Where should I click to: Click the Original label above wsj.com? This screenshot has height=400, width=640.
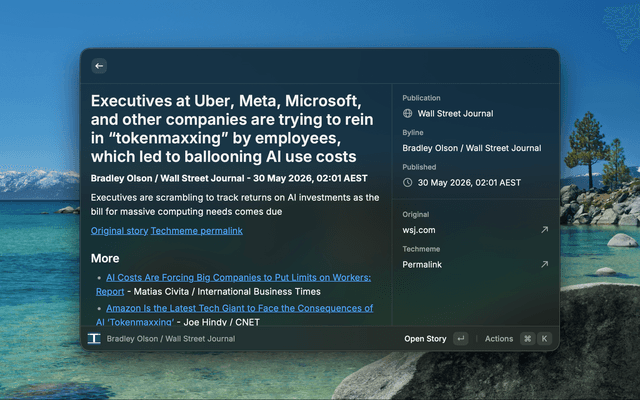tap(416, 214)
